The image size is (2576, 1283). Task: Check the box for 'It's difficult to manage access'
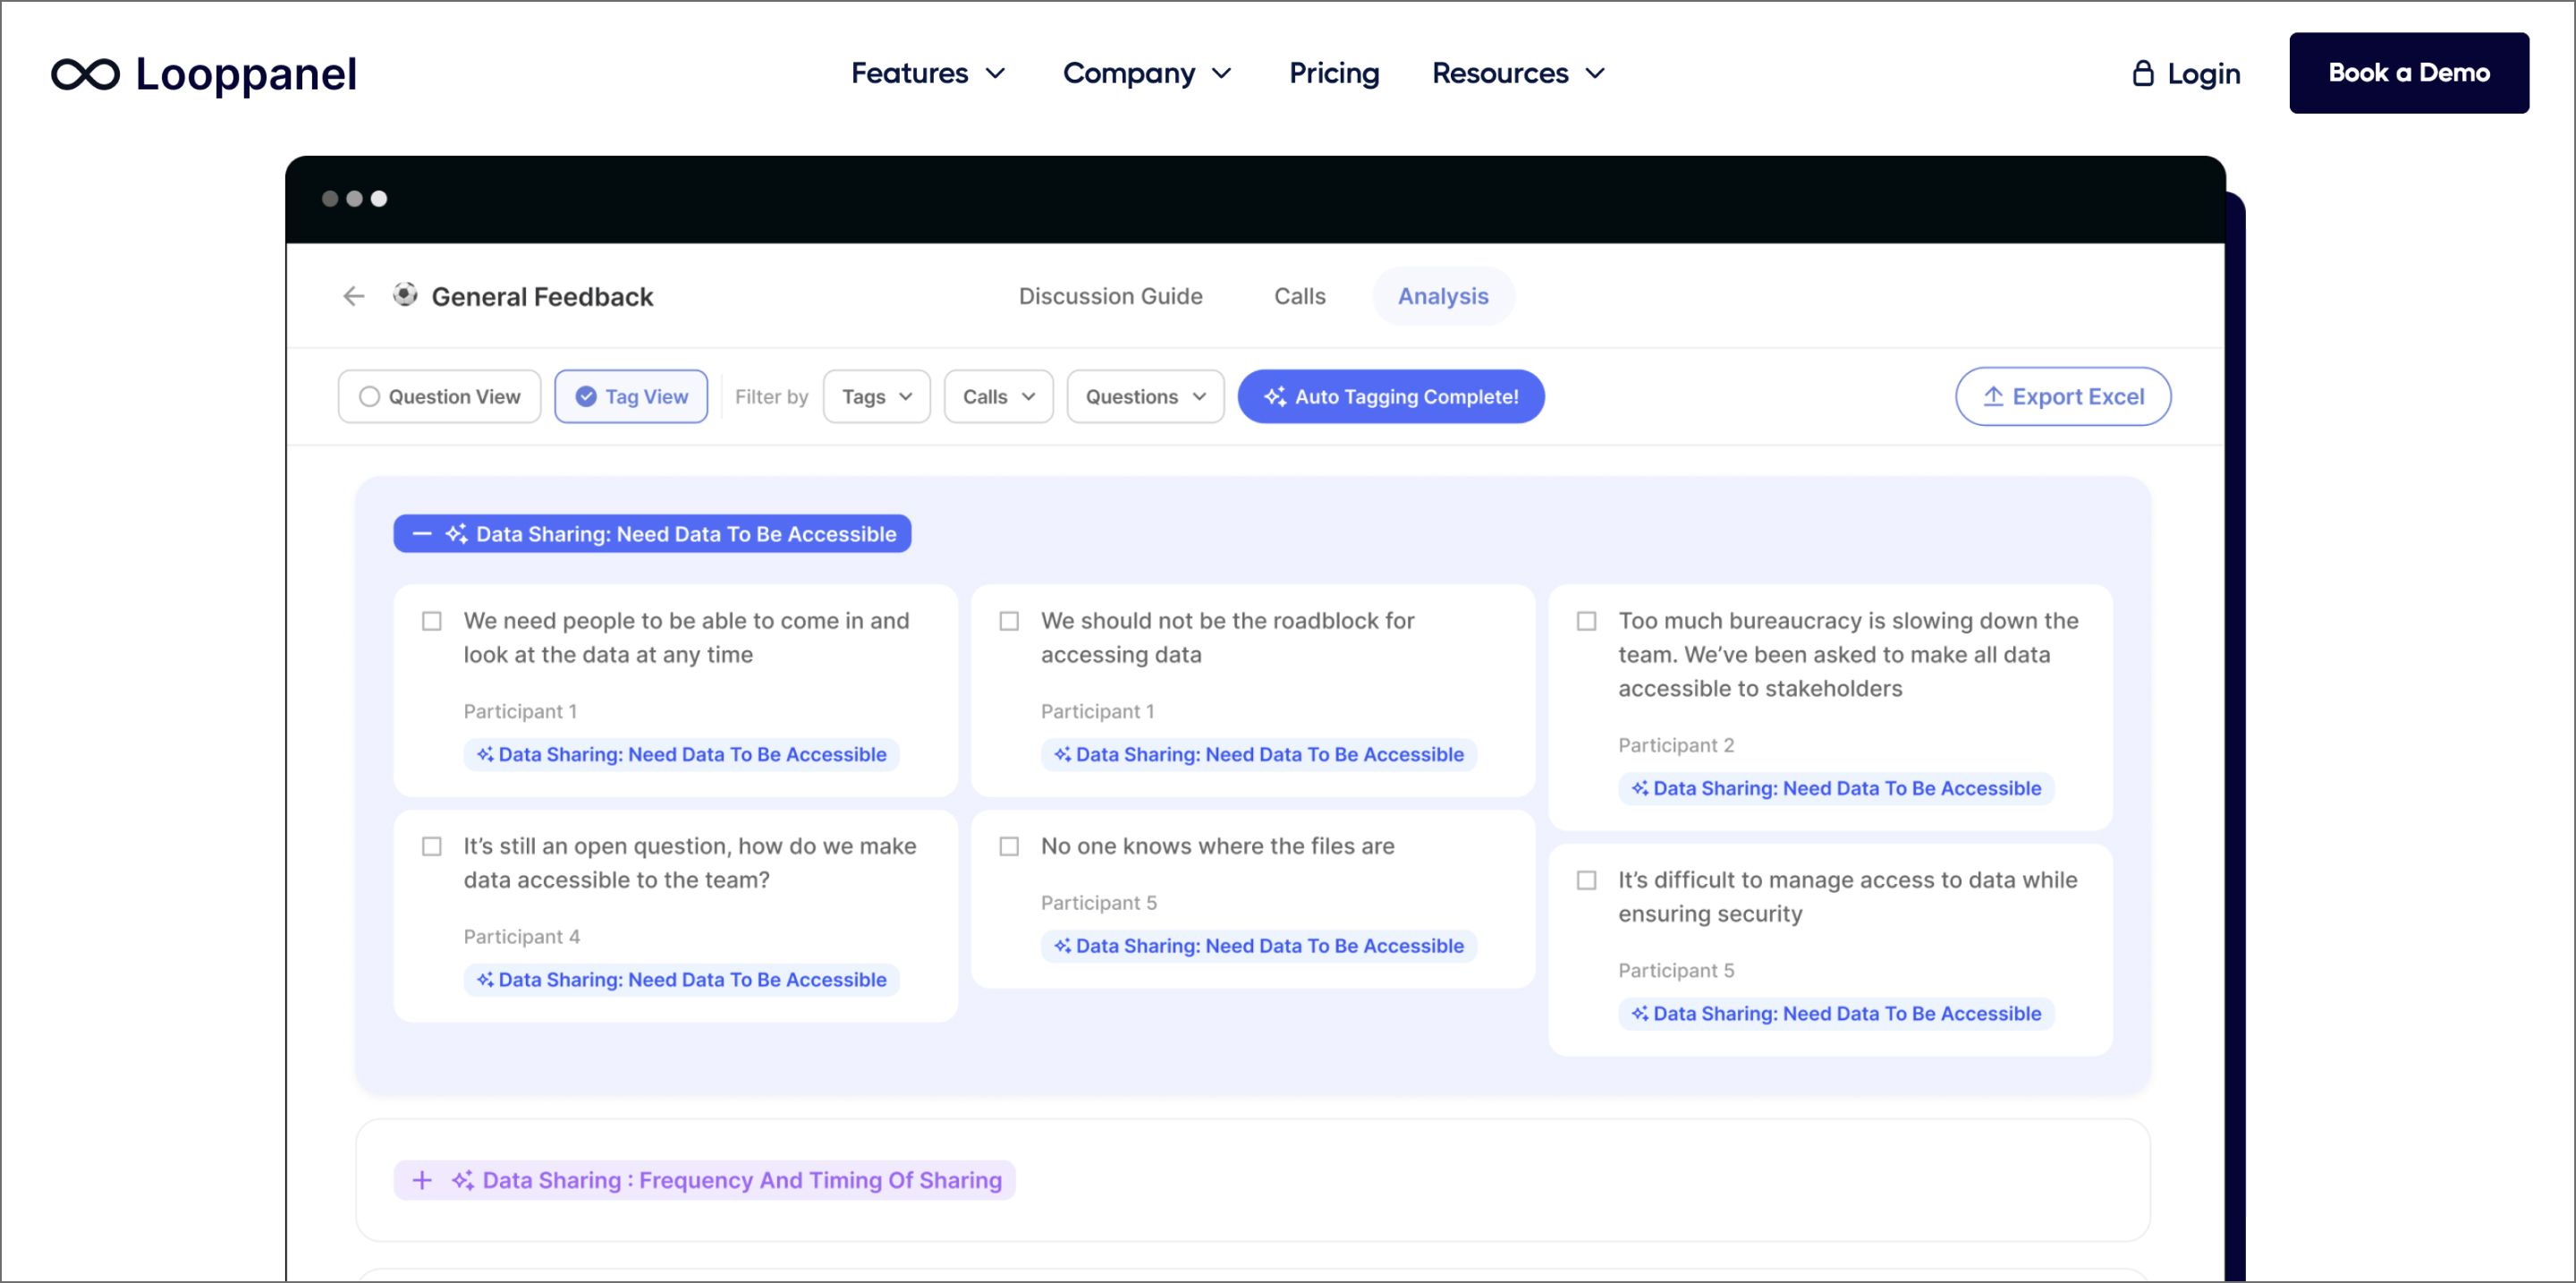pos(1586,880)
